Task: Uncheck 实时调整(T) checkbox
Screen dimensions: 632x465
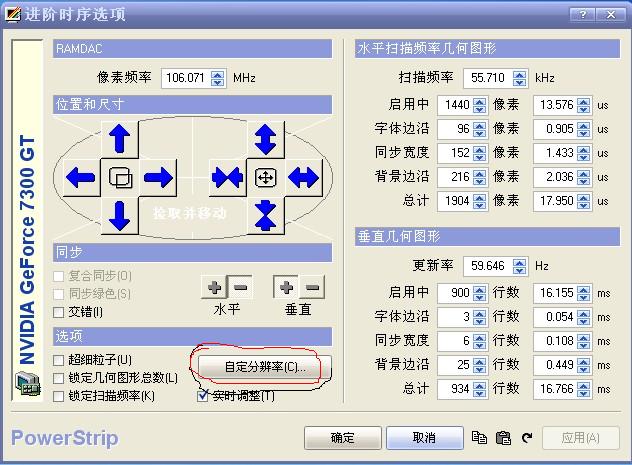Action: tap(203, 396)
